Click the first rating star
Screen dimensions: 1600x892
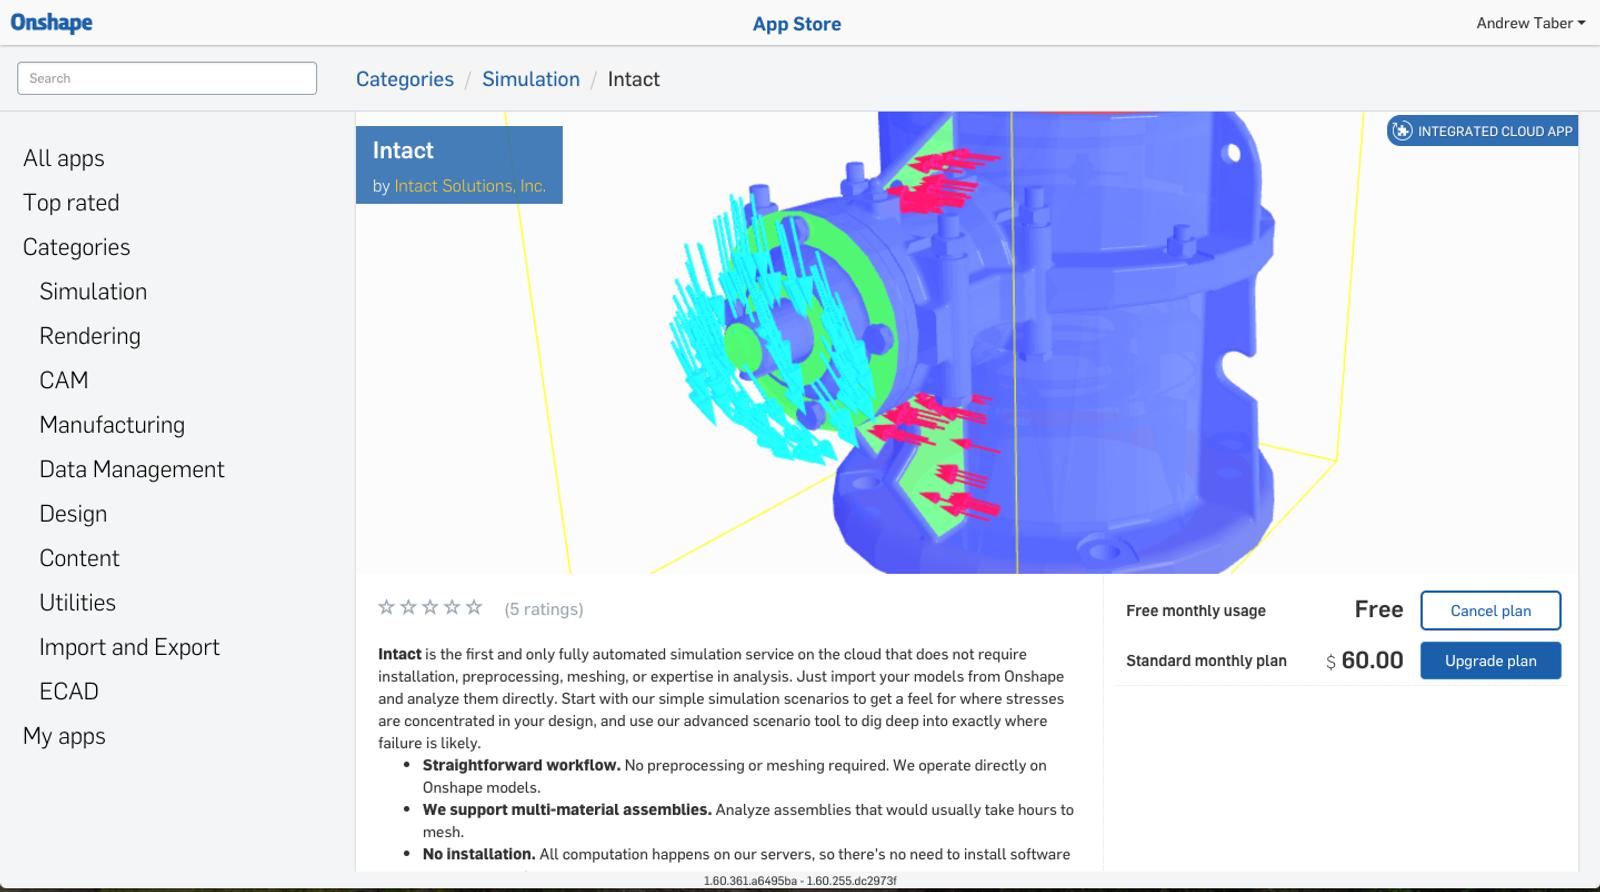[386, 607]
